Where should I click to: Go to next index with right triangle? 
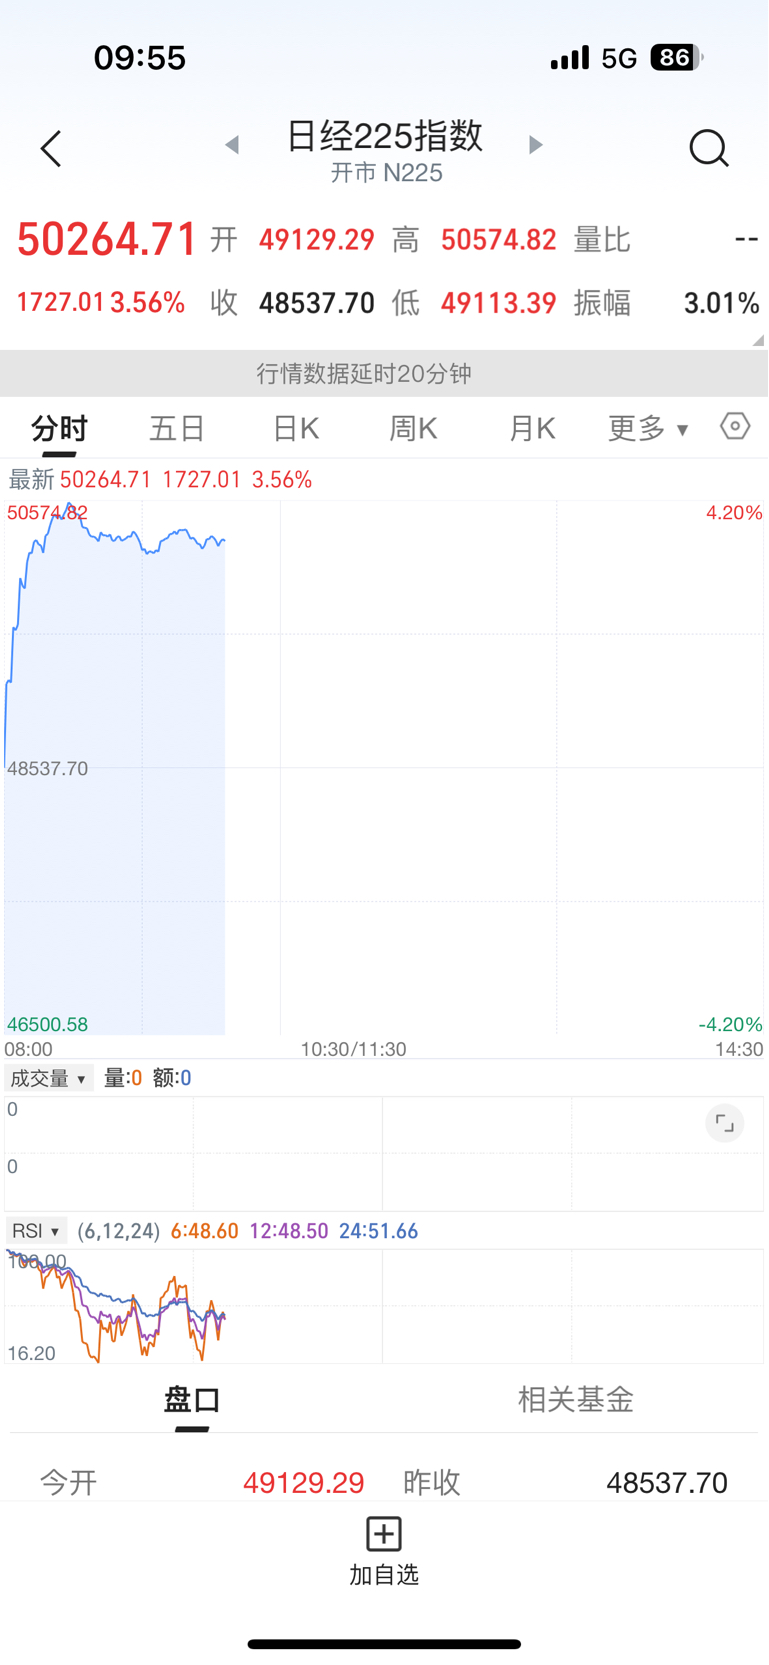pos(536,145)
